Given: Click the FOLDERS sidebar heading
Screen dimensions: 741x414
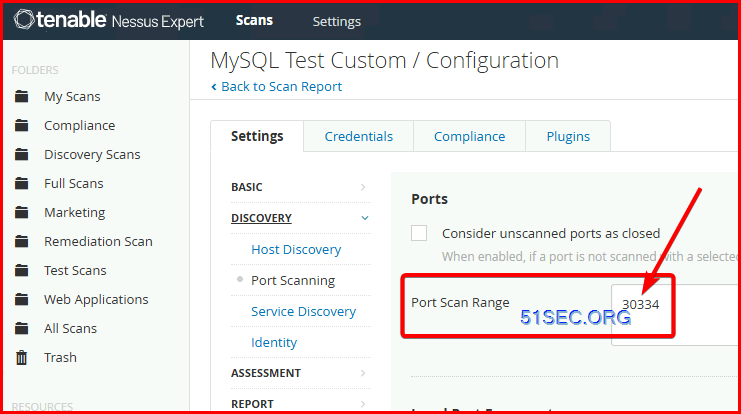Looking at the screenshot, I should (x=35, y=70).
